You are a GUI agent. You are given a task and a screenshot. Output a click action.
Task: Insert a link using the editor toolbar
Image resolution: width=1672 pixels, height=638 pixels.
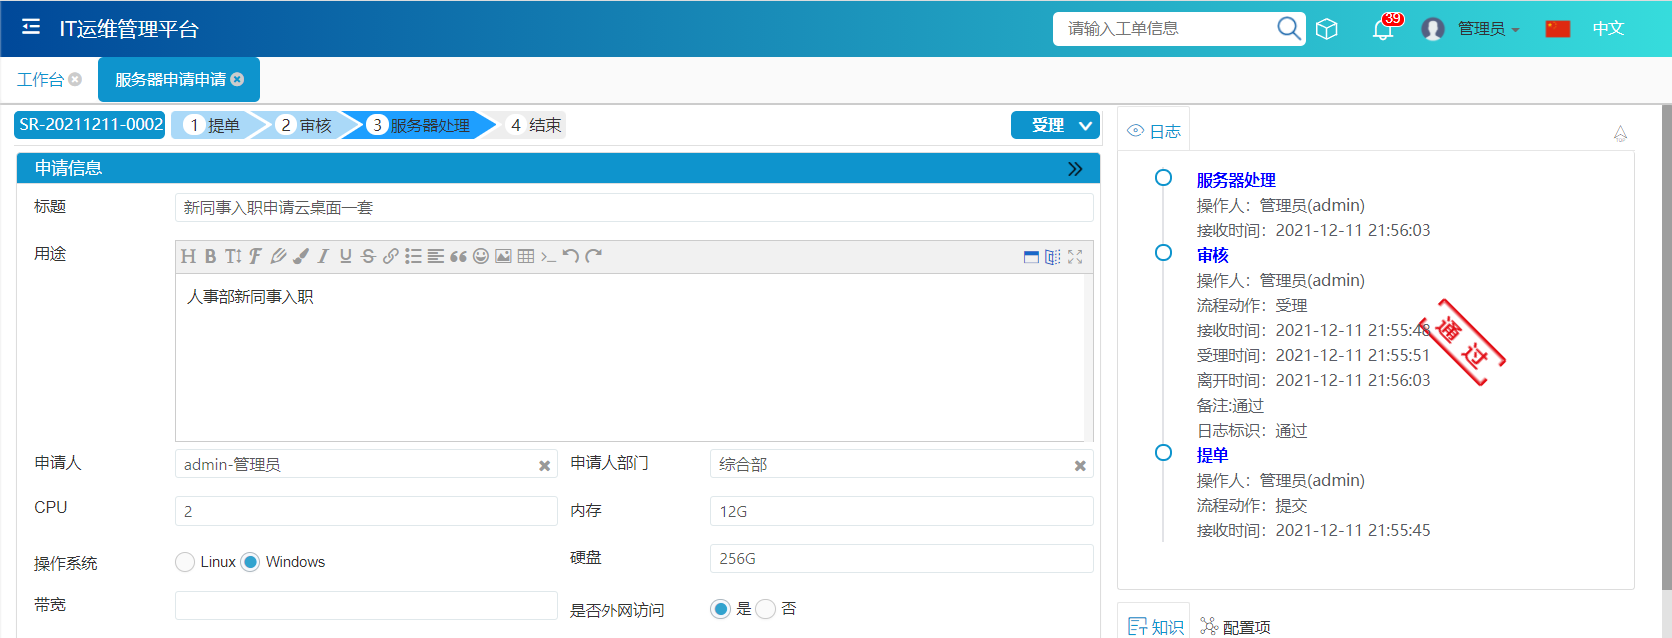[x=390, y=257]
